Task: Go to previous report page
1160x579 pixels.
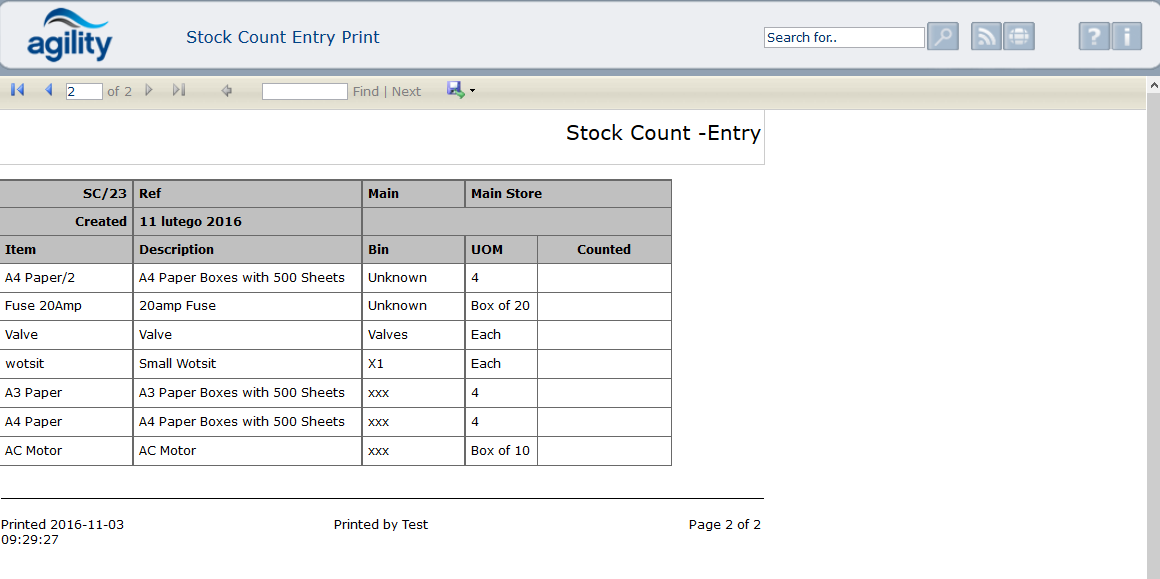Action: pyautogui.click(x=48, y=90)
